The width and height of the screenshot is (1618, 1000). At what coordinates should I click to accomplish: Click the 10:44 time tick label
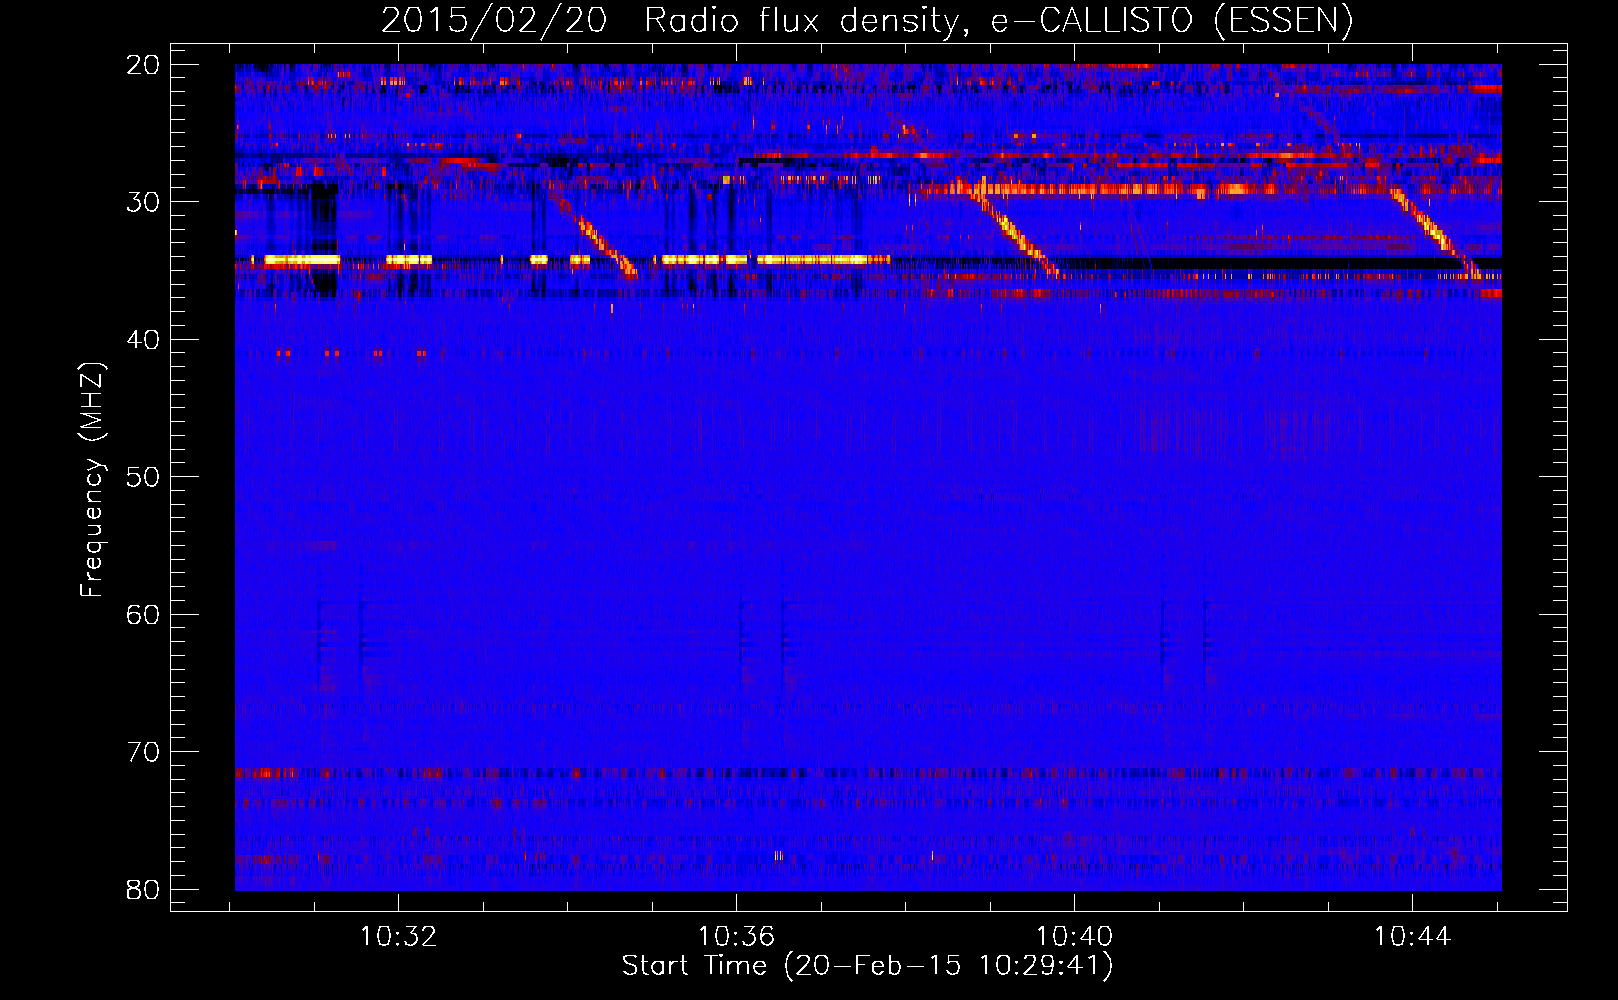1412,937
